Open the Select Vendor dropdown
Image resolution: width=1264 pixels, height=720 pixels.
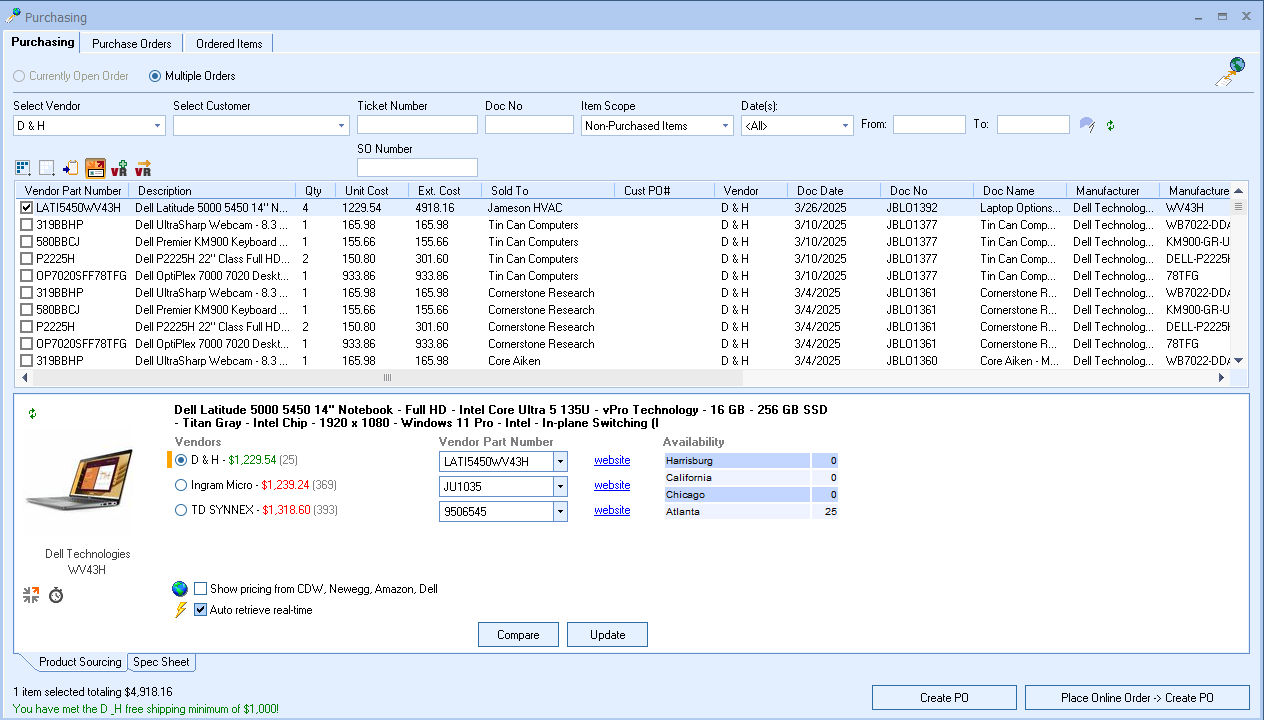pos(157,126)
